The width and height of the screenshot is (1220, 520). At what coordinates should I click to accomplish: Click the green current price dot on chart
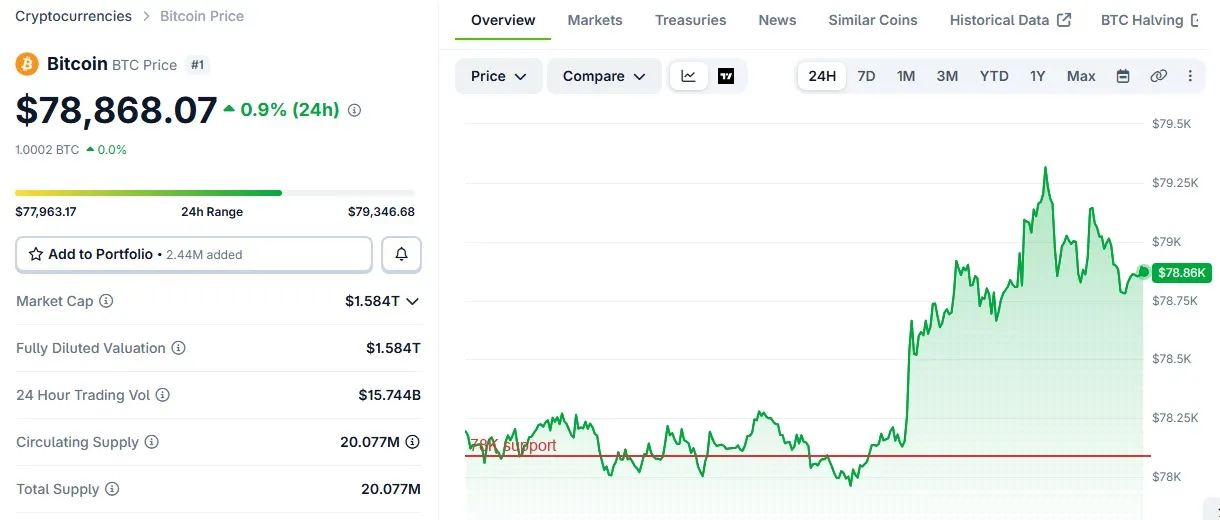coord(1143,272)
